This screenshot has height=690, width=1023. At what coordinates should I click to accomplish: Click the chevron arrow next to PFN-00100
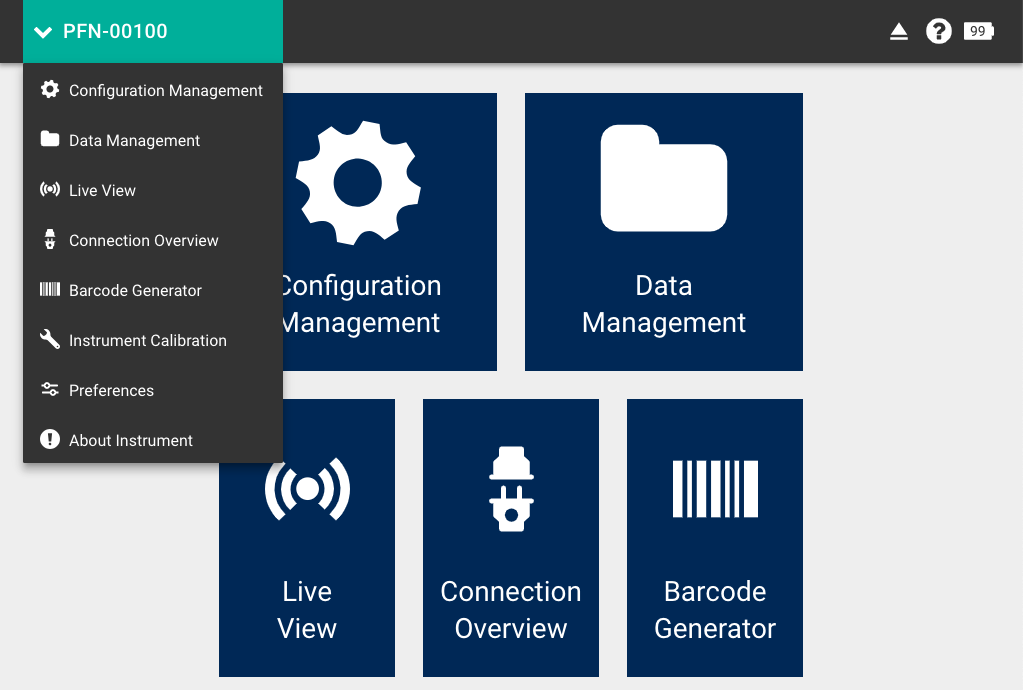pos(43,32)
